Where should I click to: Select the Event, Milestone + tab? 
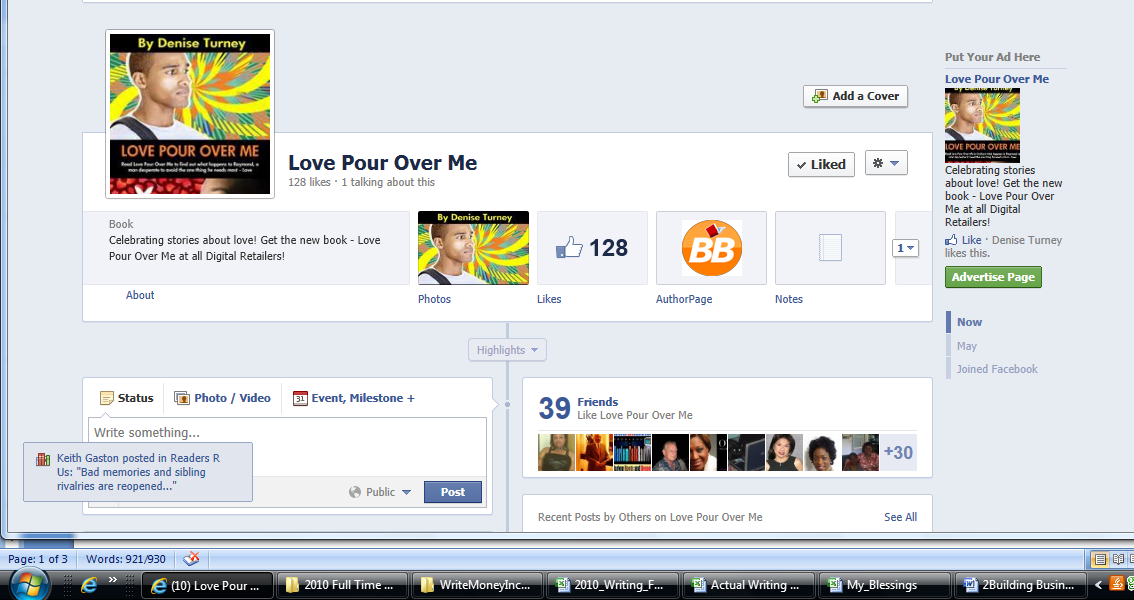(354, 398)
